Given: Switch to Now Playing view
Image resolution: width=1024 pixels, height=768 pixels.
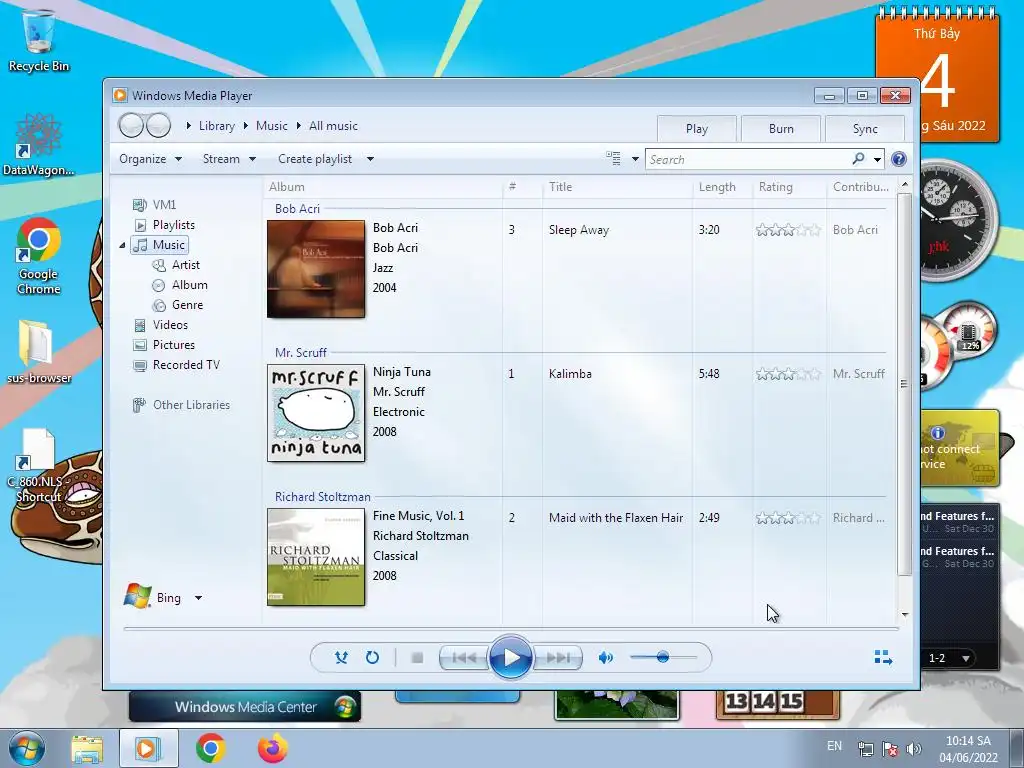Looking at the screenshot, I should pos(883,657).
